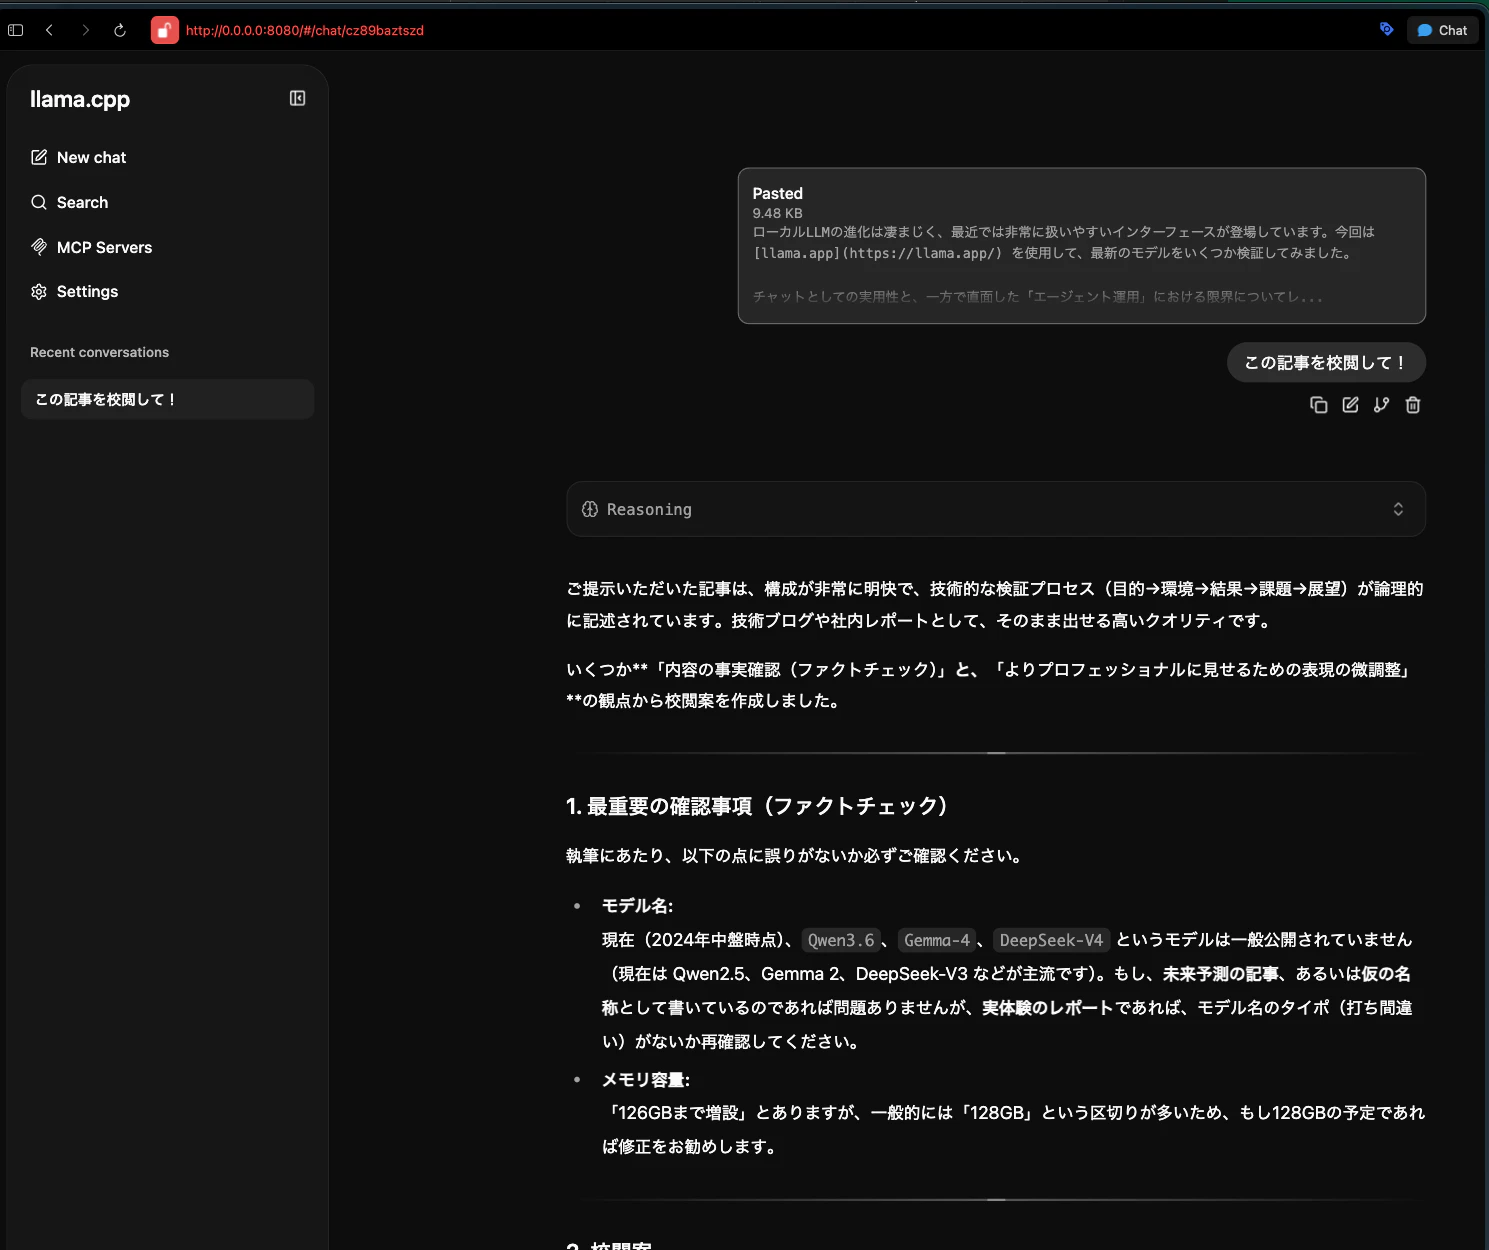The image size is (1489, 1250).
Task: Reload the page with the refresh icon
Action: click(120, 30)
